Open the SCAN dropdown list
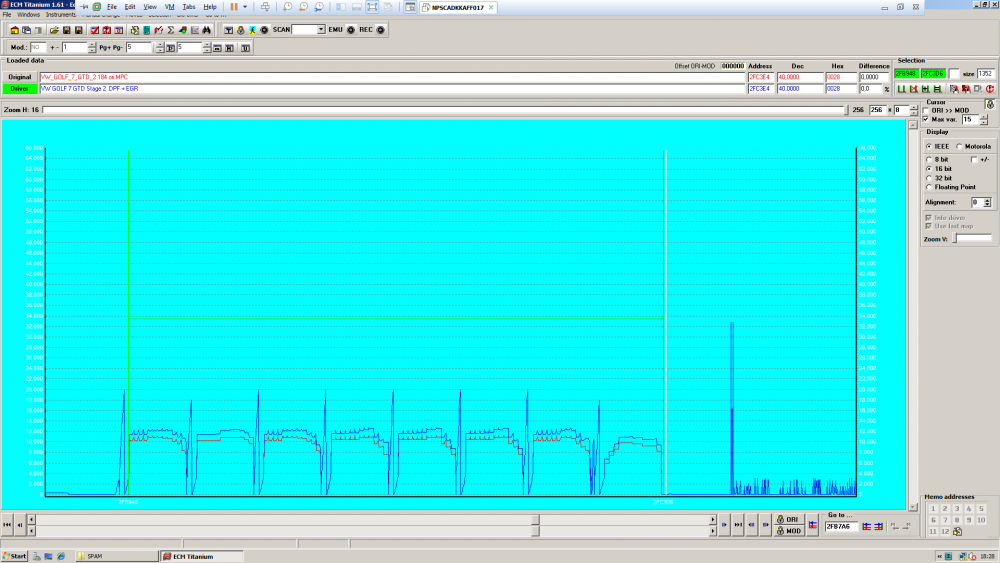Viewport: 1000px width, 563px height. coord(321,30)
